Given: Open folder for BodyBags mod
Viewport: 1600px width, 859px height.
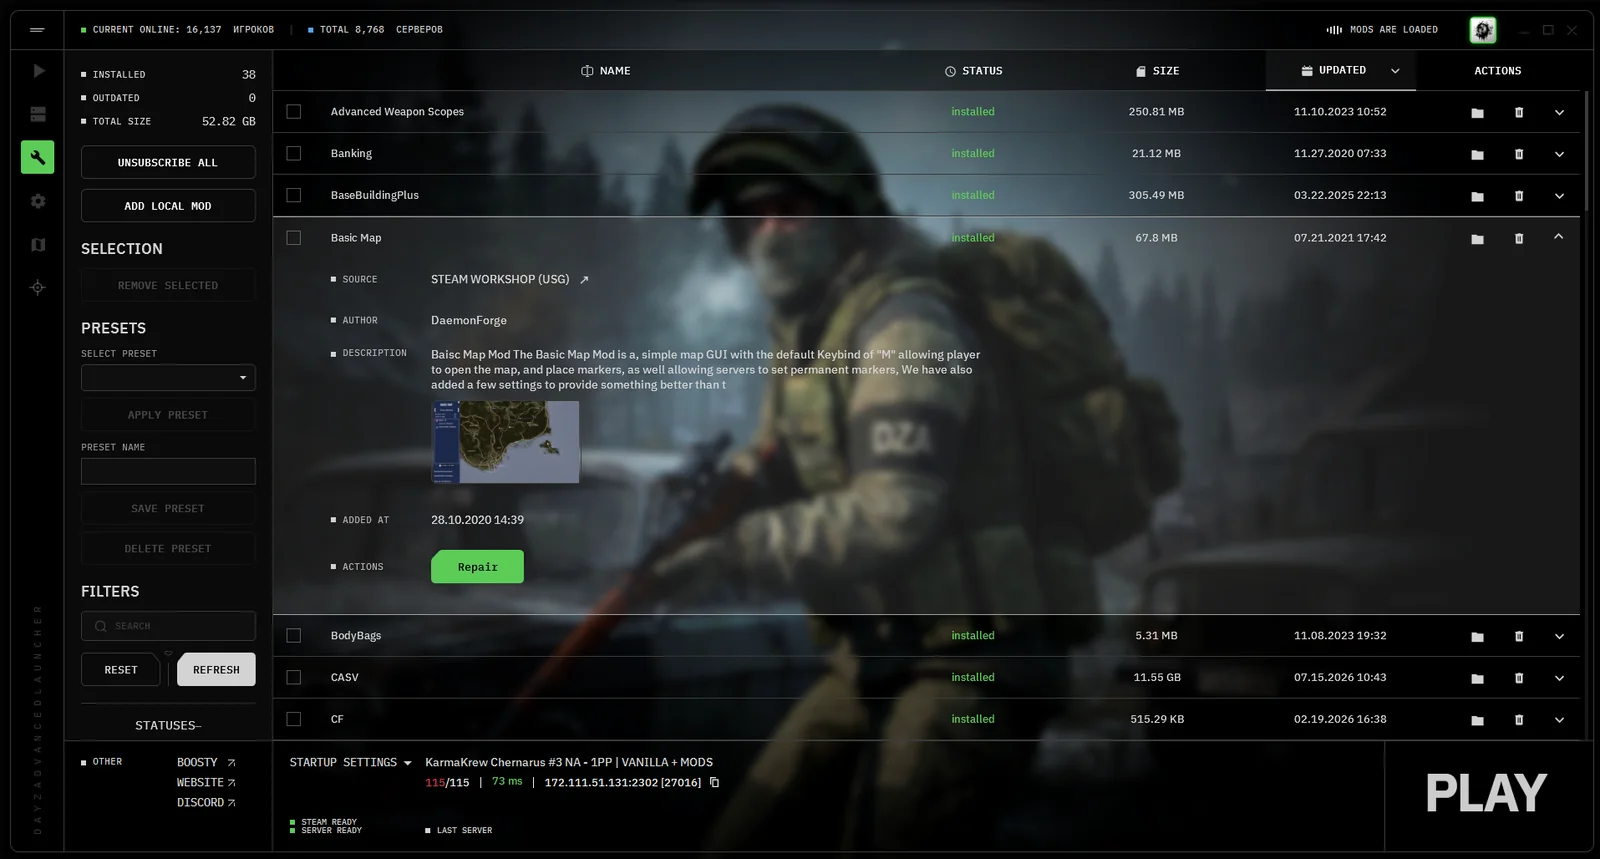Looking at the screenshot, I should tap(1477, 637).
